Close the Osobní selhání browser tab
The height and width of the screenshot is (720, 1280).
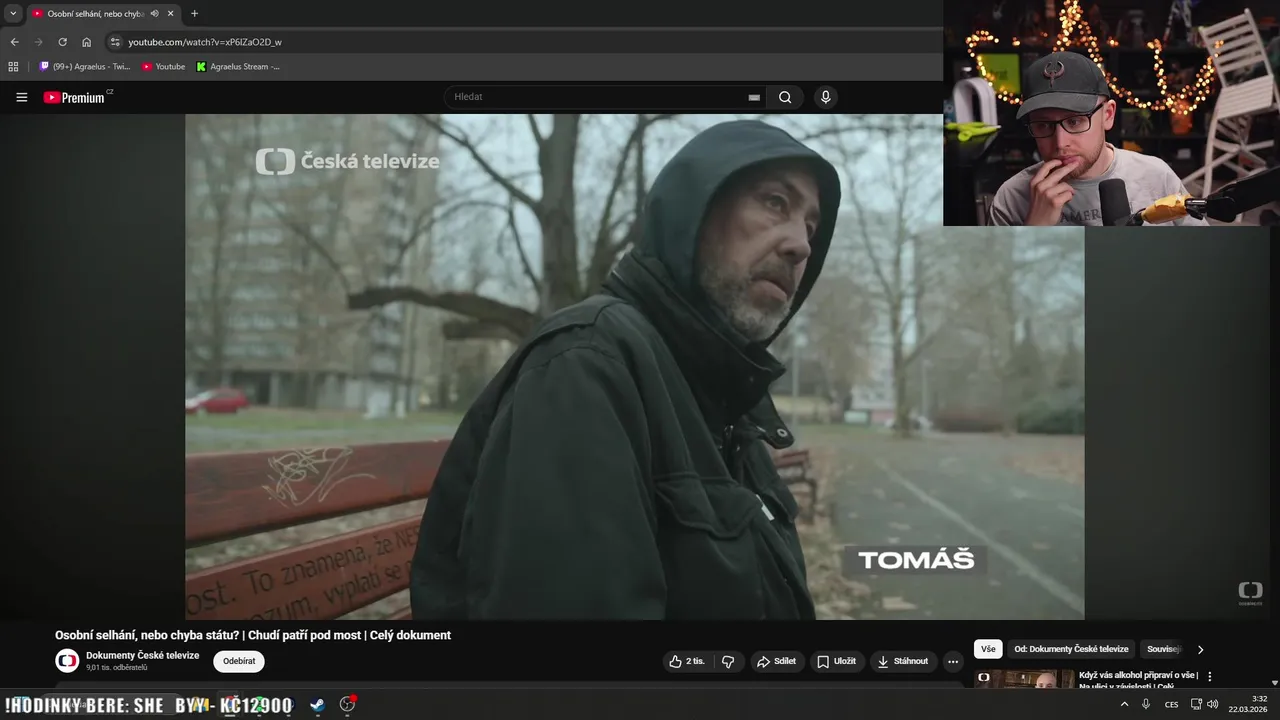pyautogui.click(x=170, y=13)
